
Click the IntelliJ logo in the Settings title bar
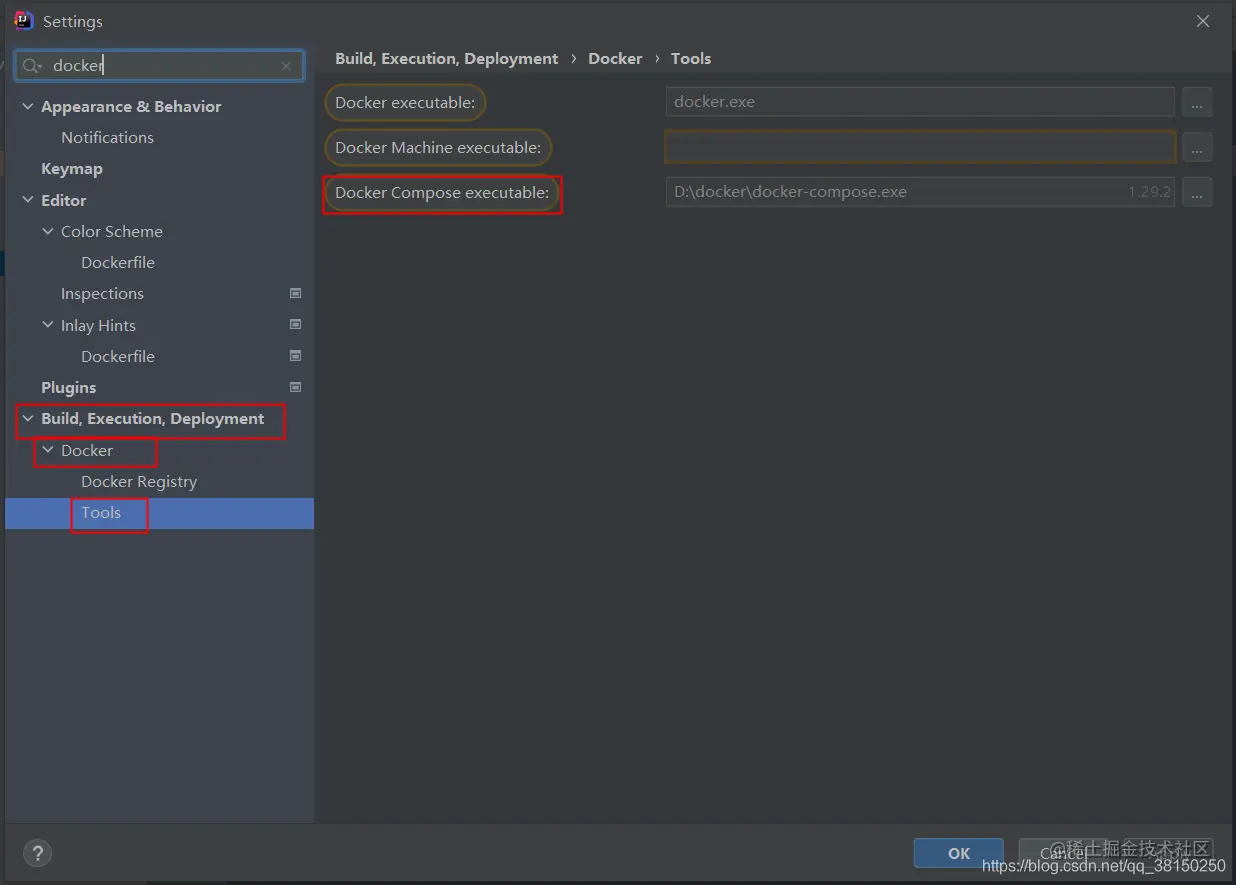24,20
